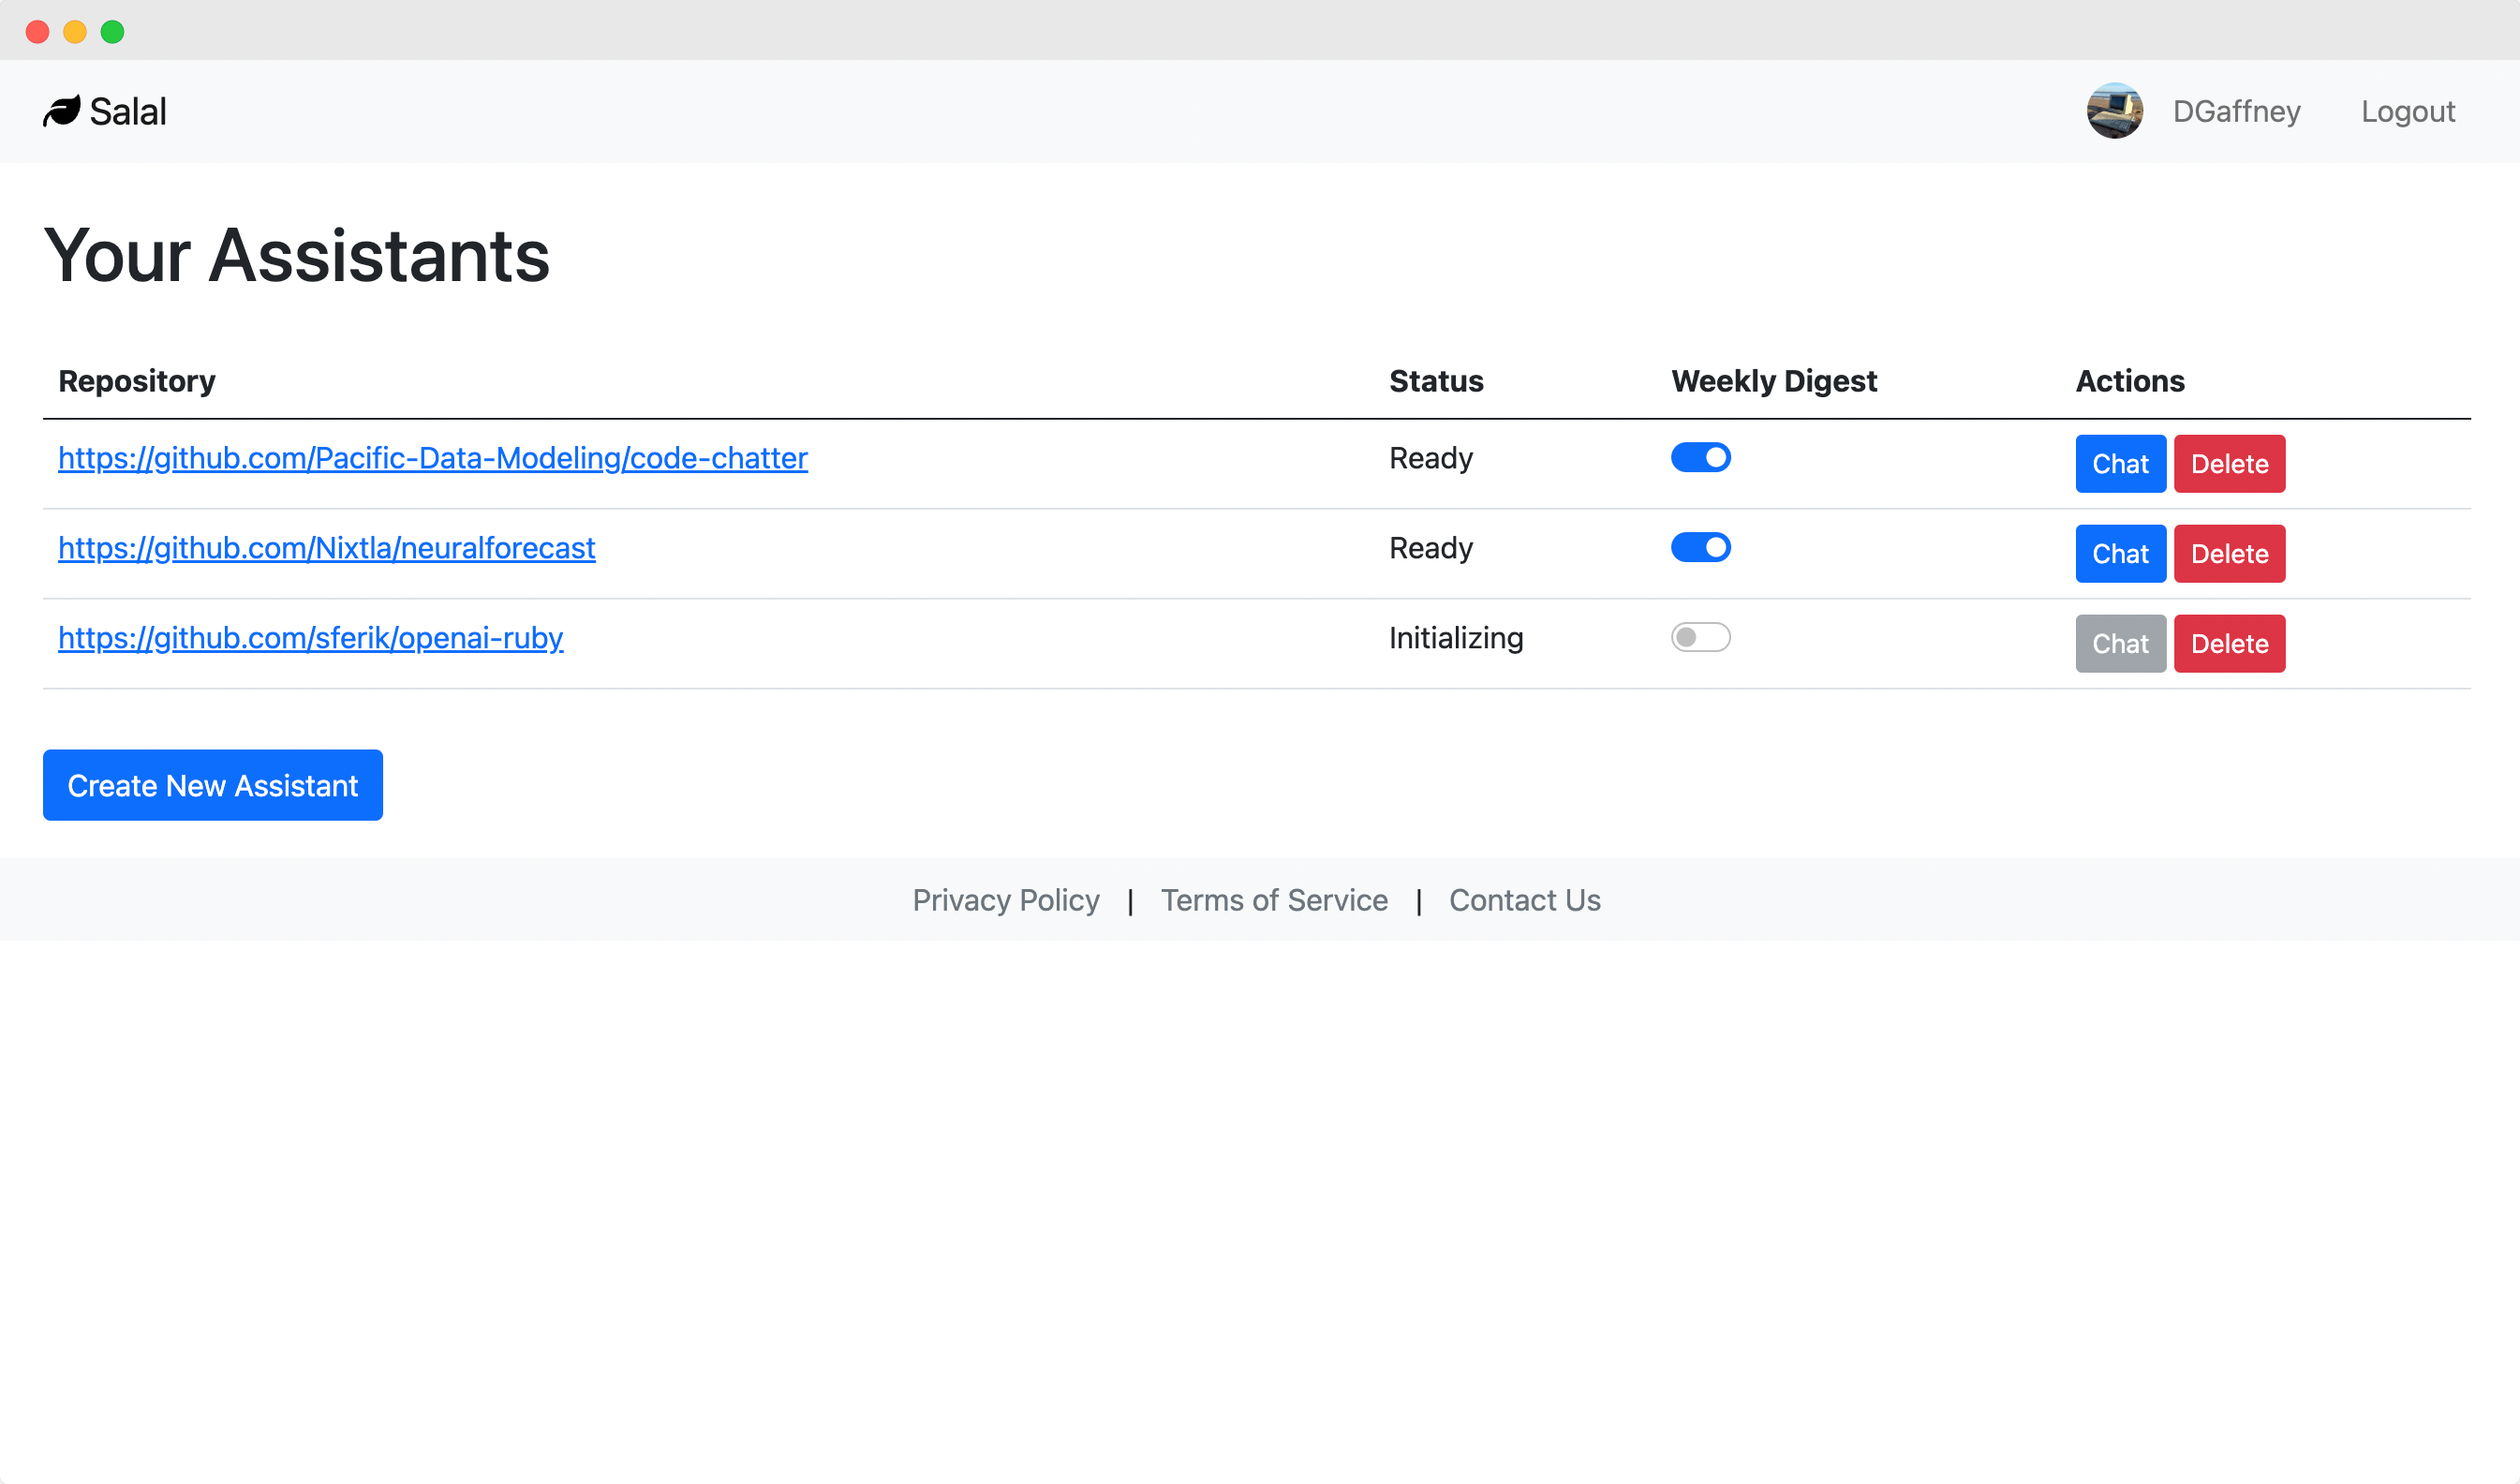Open the Privacy Policy page
This screenshot has height=1484, width=2520.
1003,899
